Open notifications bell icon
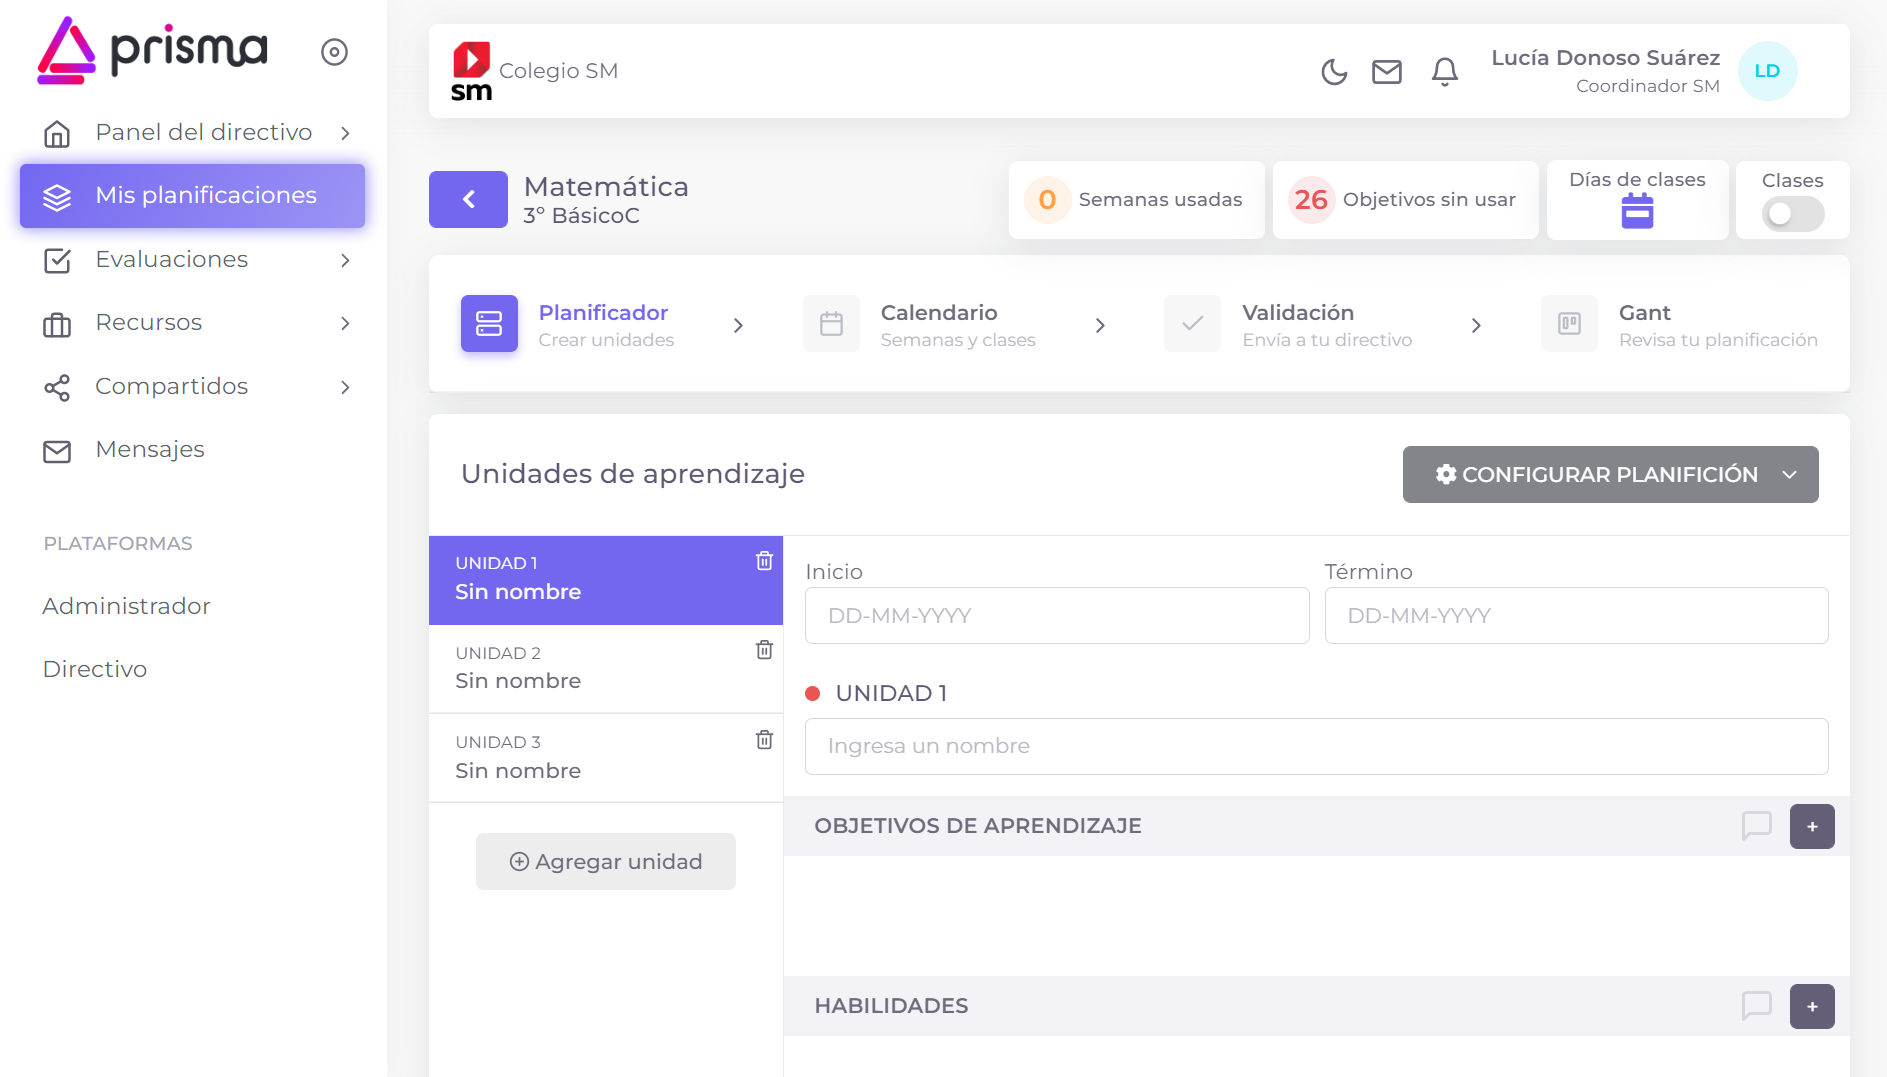This screenshot has width=1887, height=1077. pos(1444,72)
